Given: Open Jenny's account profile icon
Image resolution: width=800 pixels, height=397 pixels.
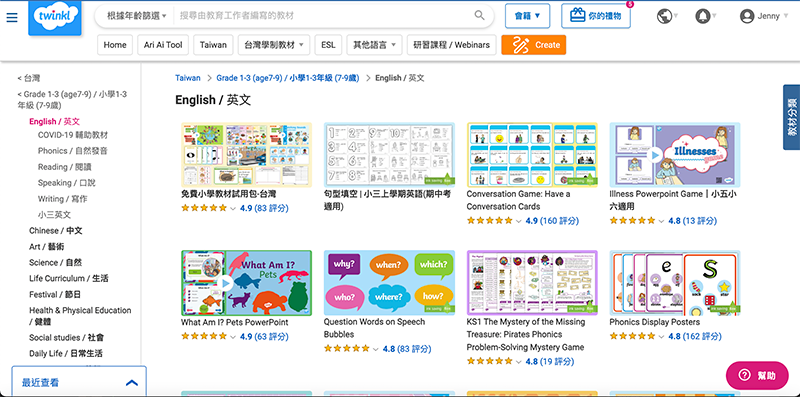Looking at the screenshot, I should [747, 16].
